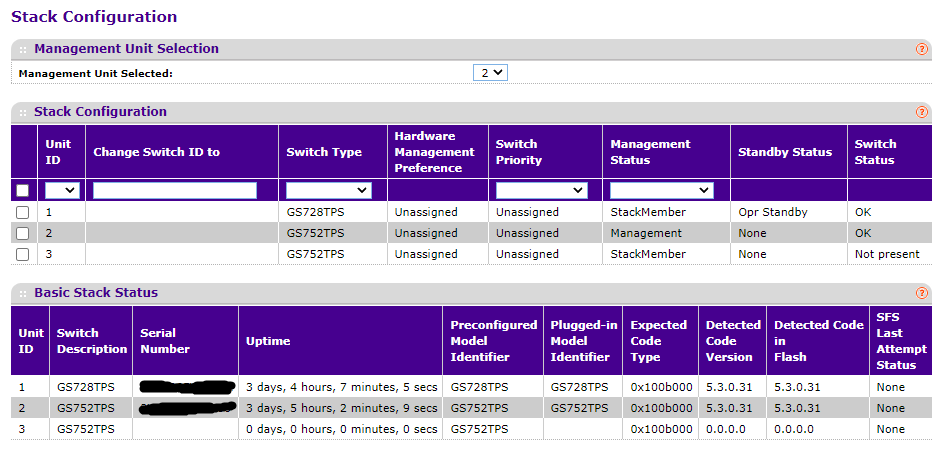Open help for Management Unit Selection
946x462 pixels.
(921, 49)
